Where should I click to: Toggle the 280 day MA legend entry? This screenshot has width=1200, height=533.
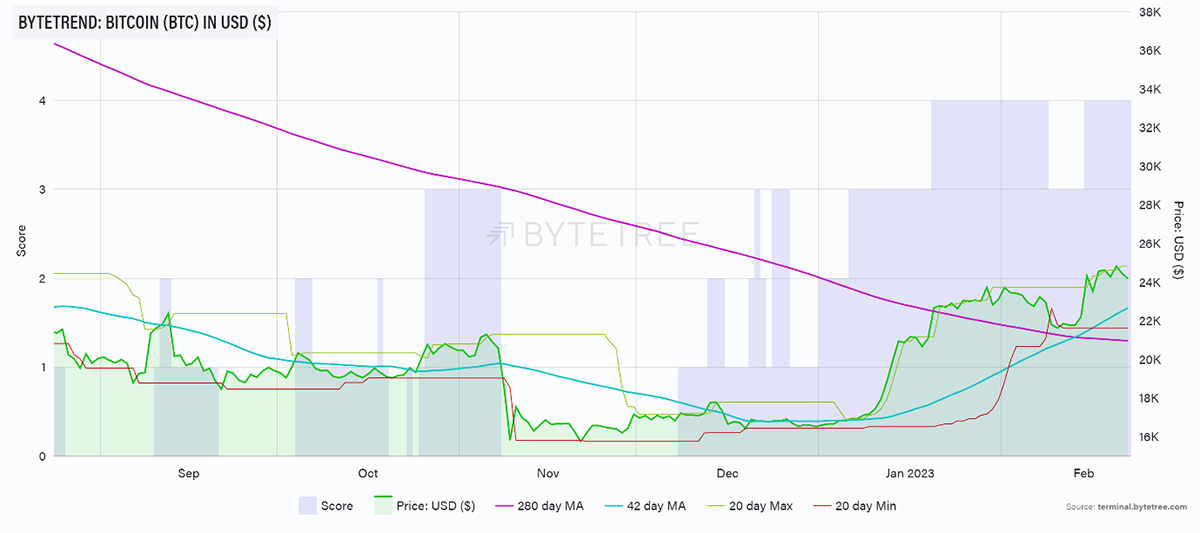539,506
